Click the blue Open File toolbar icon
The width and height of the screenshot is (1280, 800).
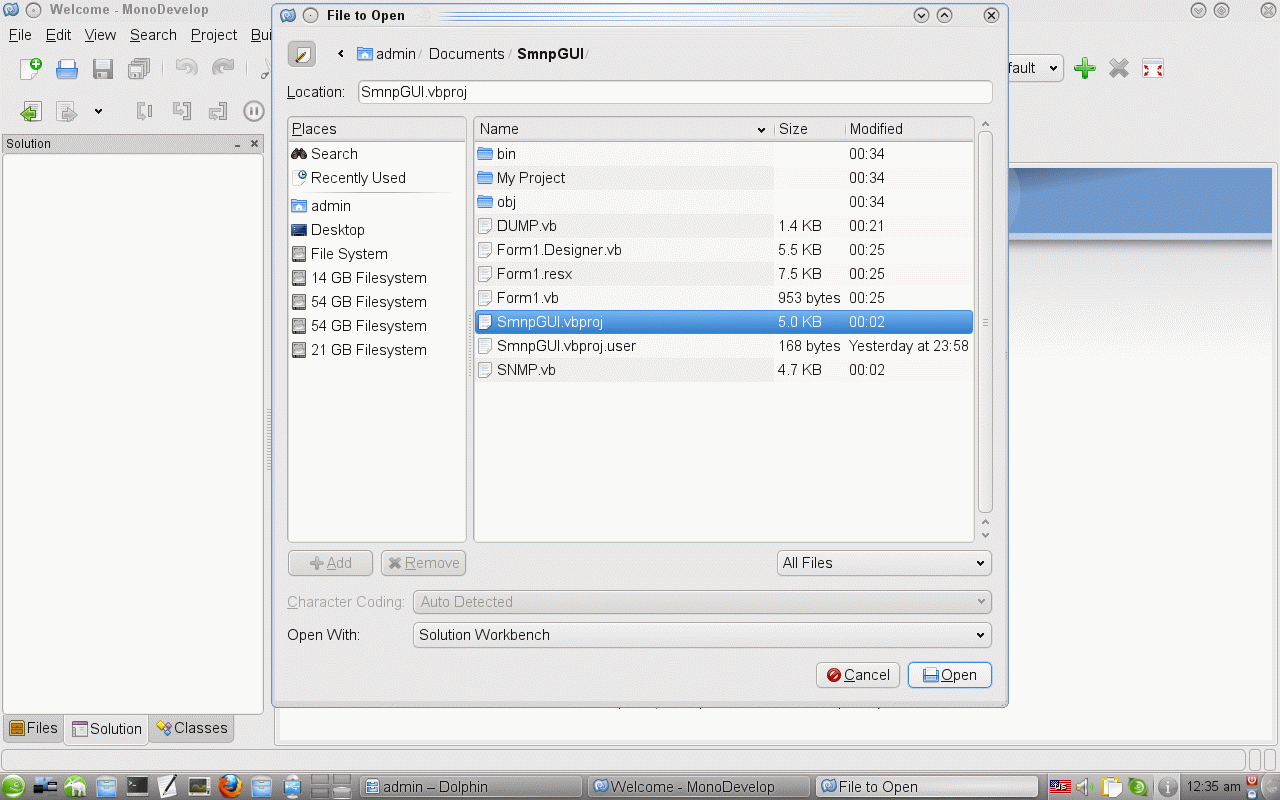click(x=67, y=69)
